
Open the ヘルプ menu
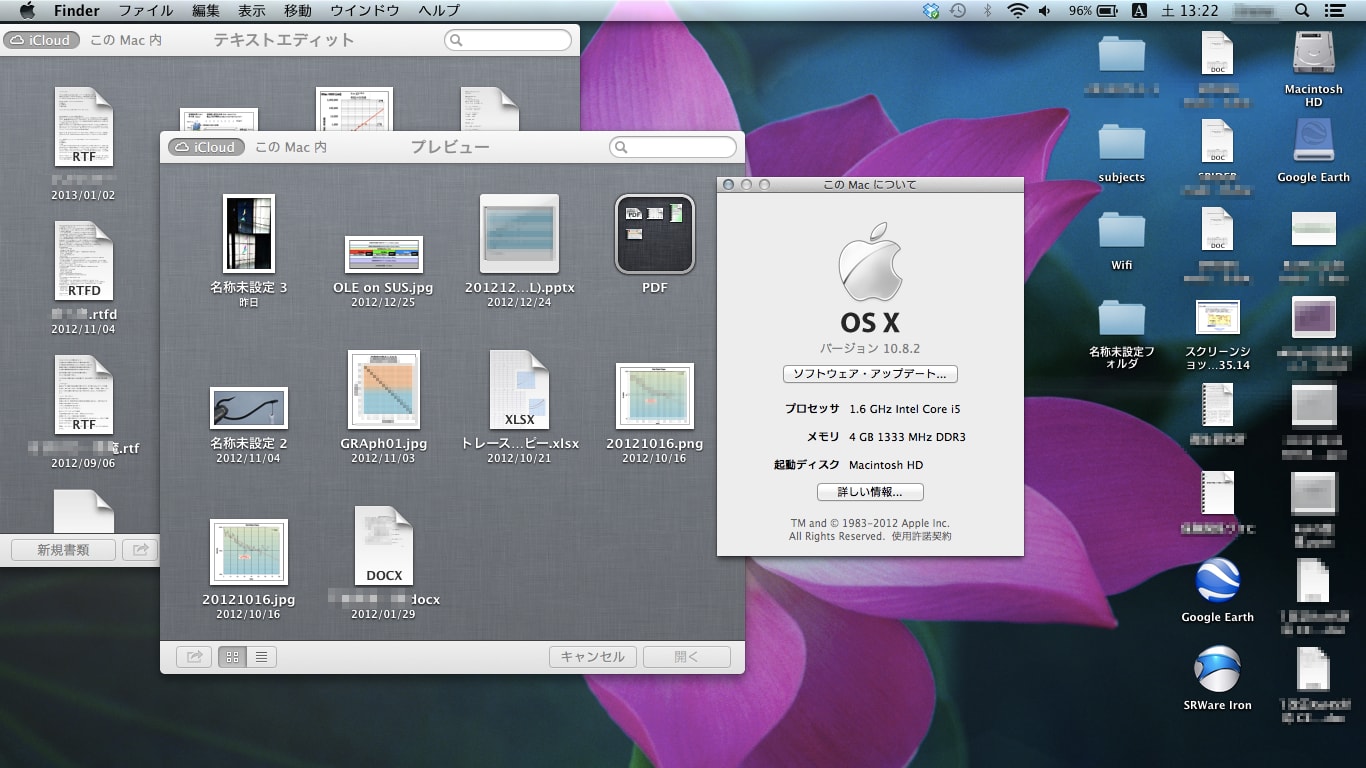point(439,11)
